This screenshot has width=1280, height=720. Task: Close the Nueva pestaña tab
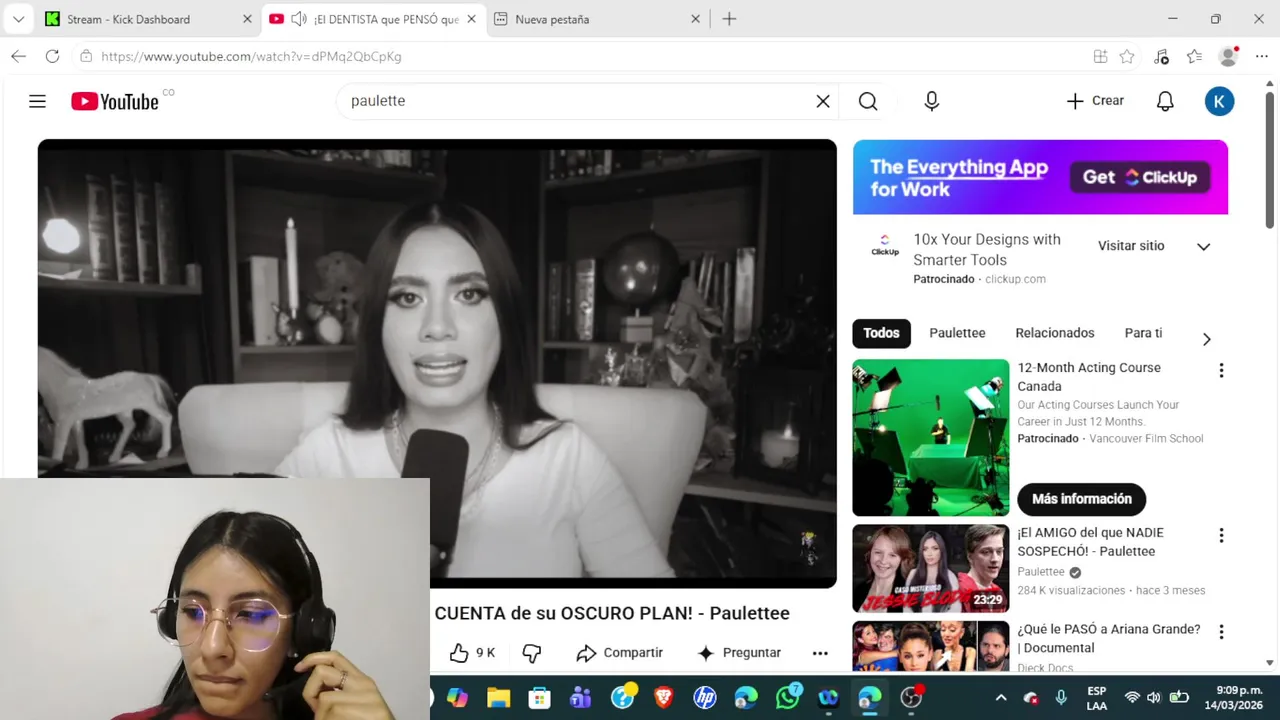[696, 19]
